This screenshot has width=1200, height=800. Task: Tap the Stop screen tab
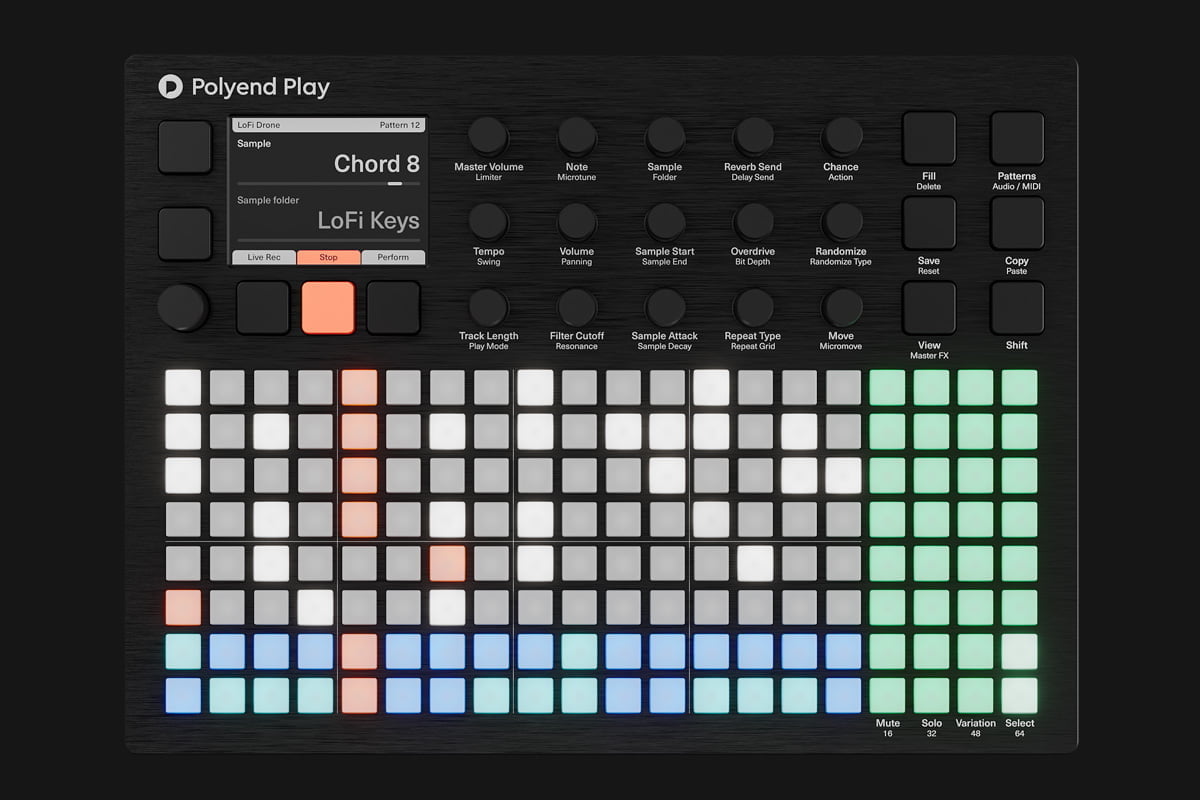(328, 257)
